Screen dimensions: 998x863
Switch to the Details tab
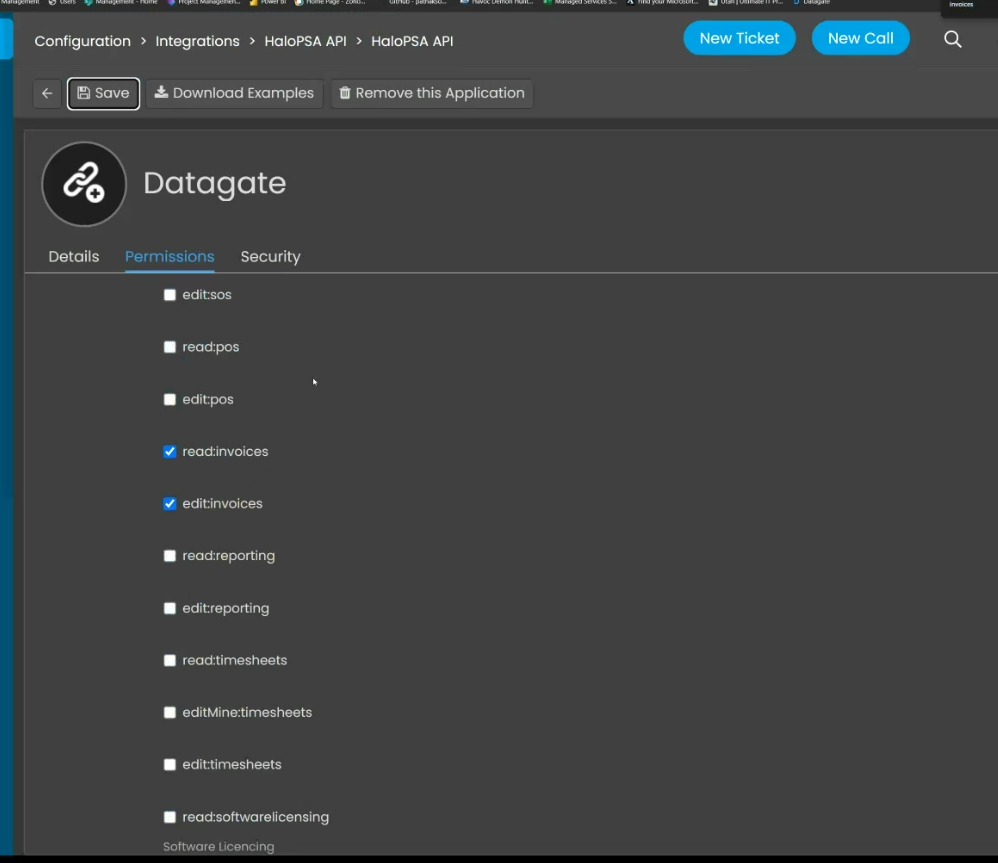(74, 257)
